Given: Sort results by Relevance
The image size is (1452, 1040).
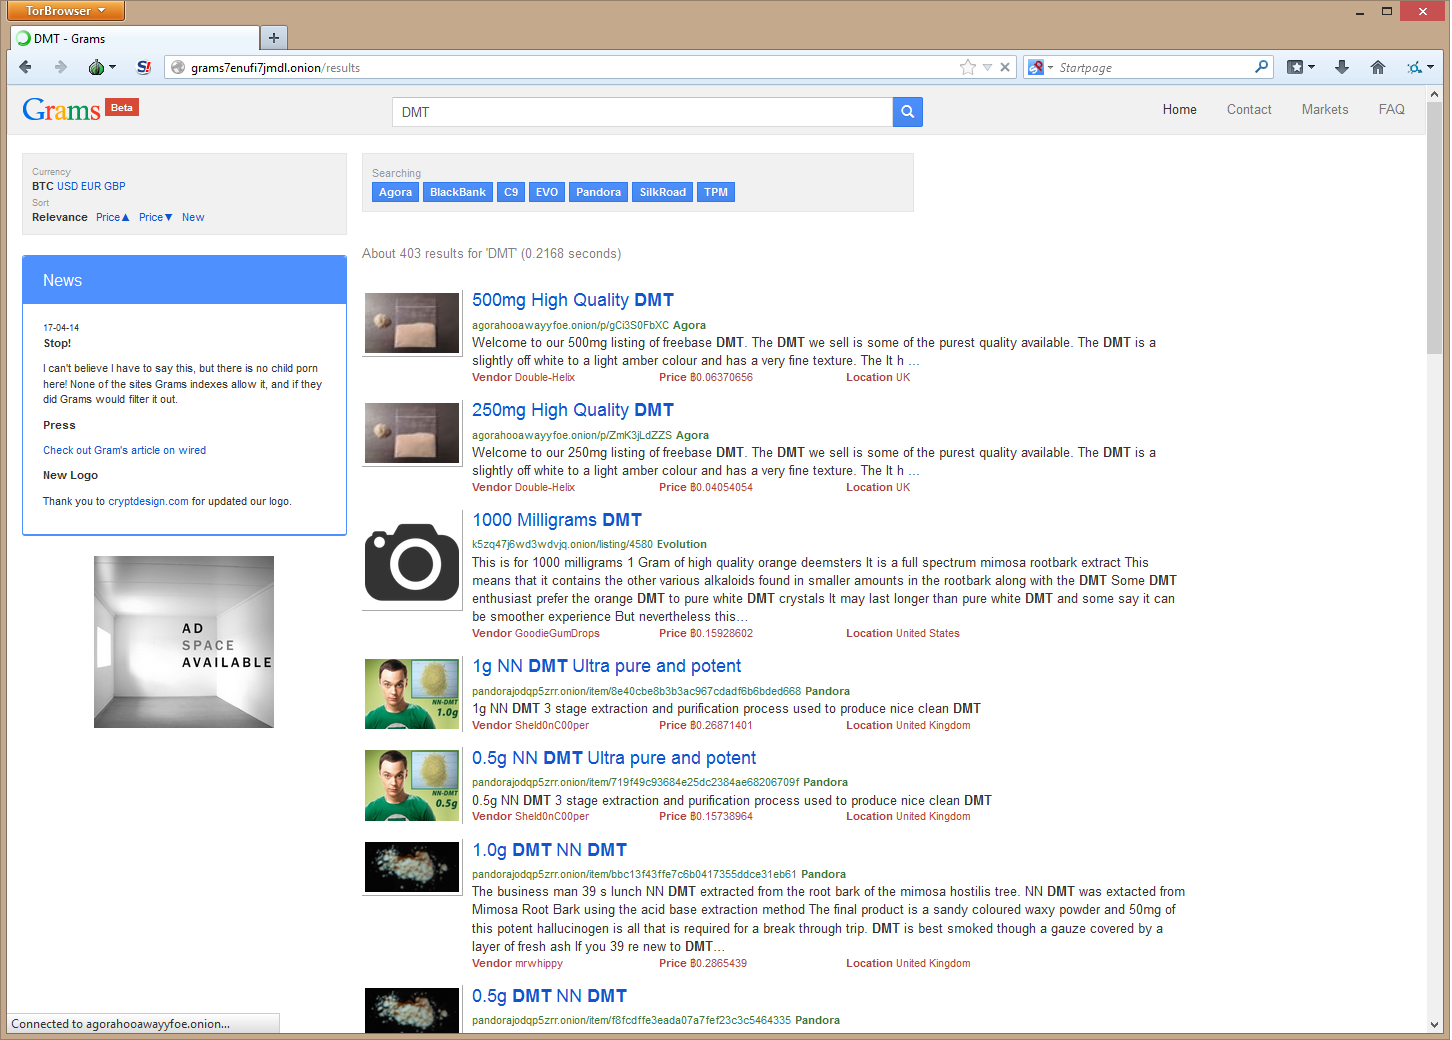Looking at the screenshot, I should [x=60, y=217].
